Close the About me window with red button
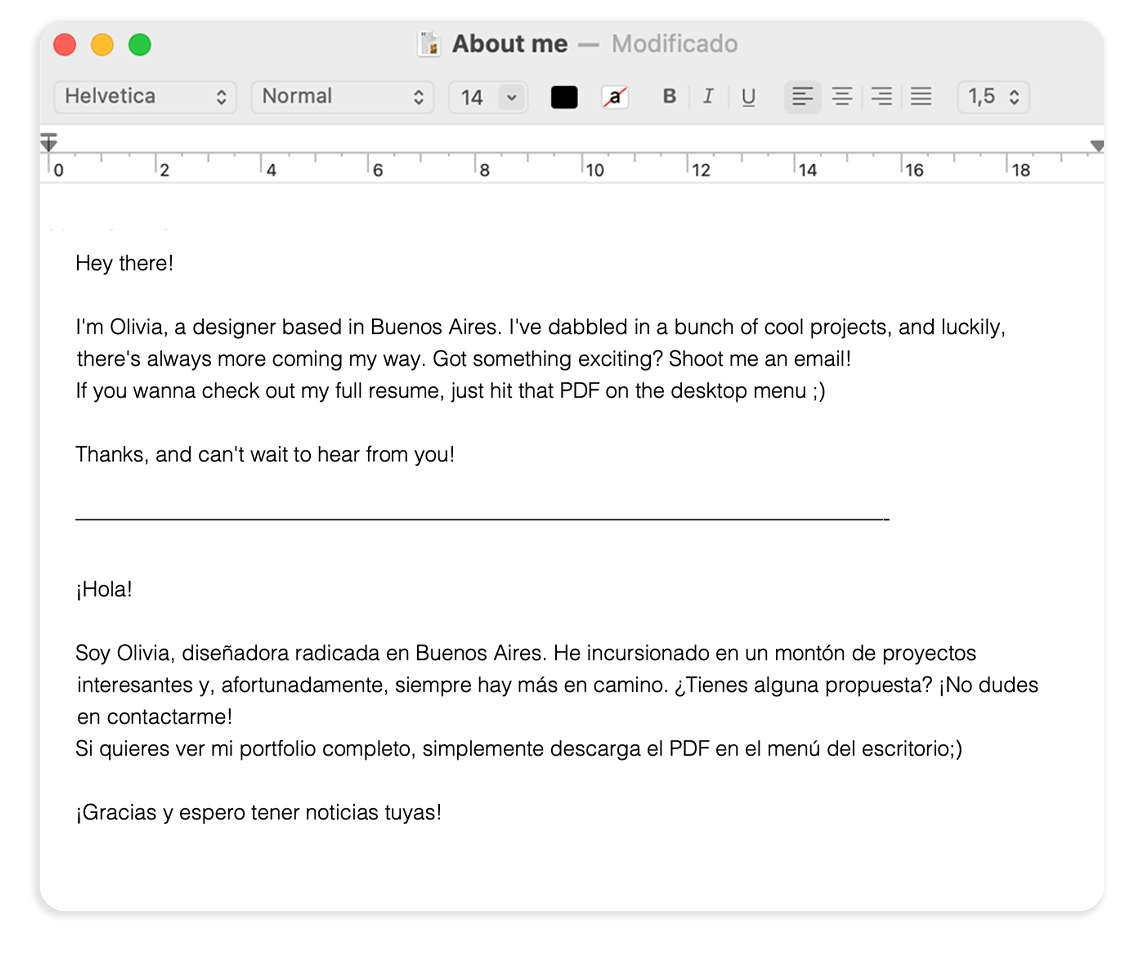Image resolution: width=1142 pixels, height=958 pixels. point(65,44)
